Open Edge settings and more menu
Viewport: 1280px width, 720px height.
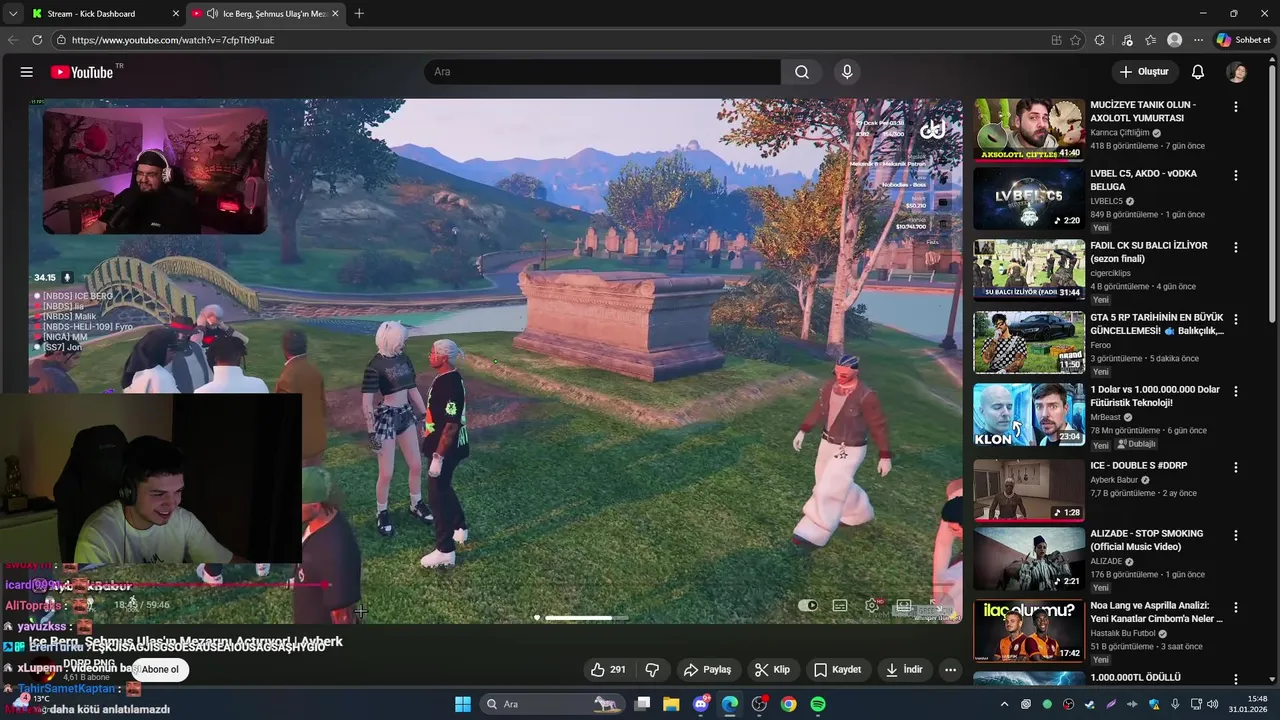pos(1199,40)
